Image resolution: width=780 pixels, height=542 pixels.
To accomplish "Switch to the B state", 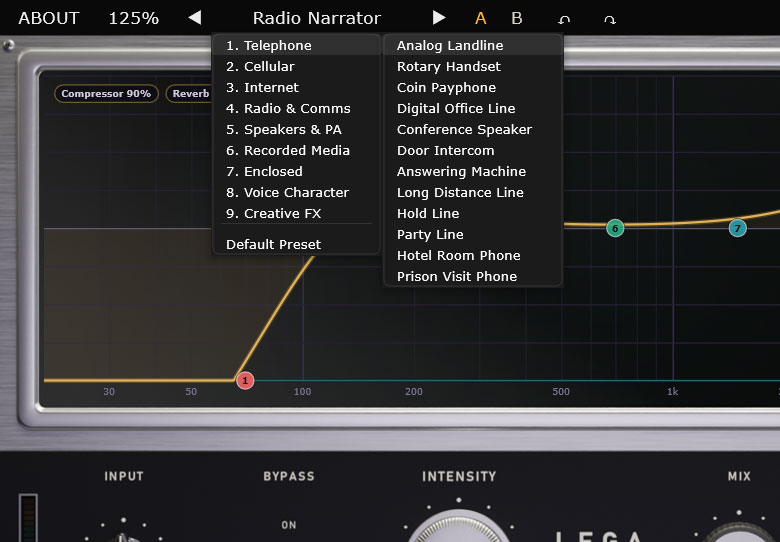I will click(517, 18).
